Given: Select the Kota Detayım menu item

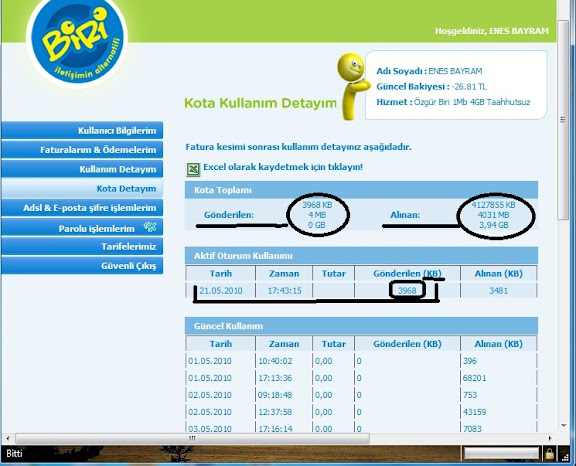Looking at the screenshot, I should [82, 188].
